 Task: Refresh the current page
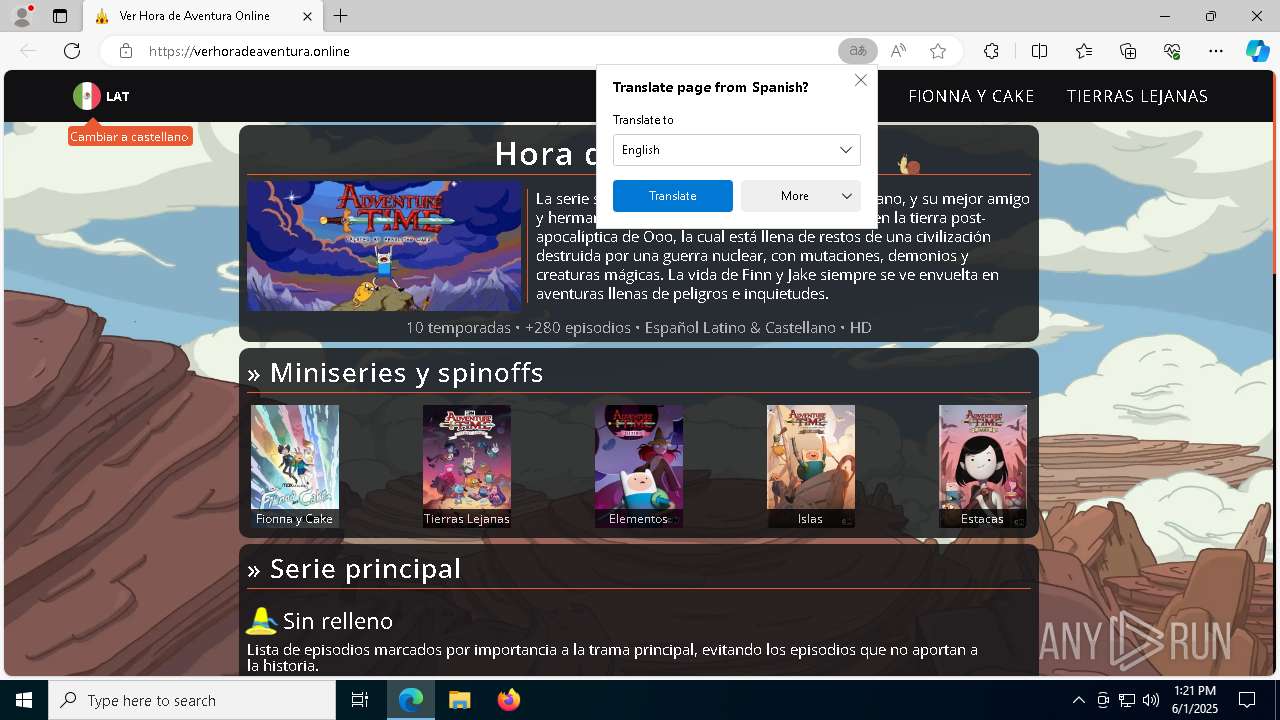[x=72, y=51]
